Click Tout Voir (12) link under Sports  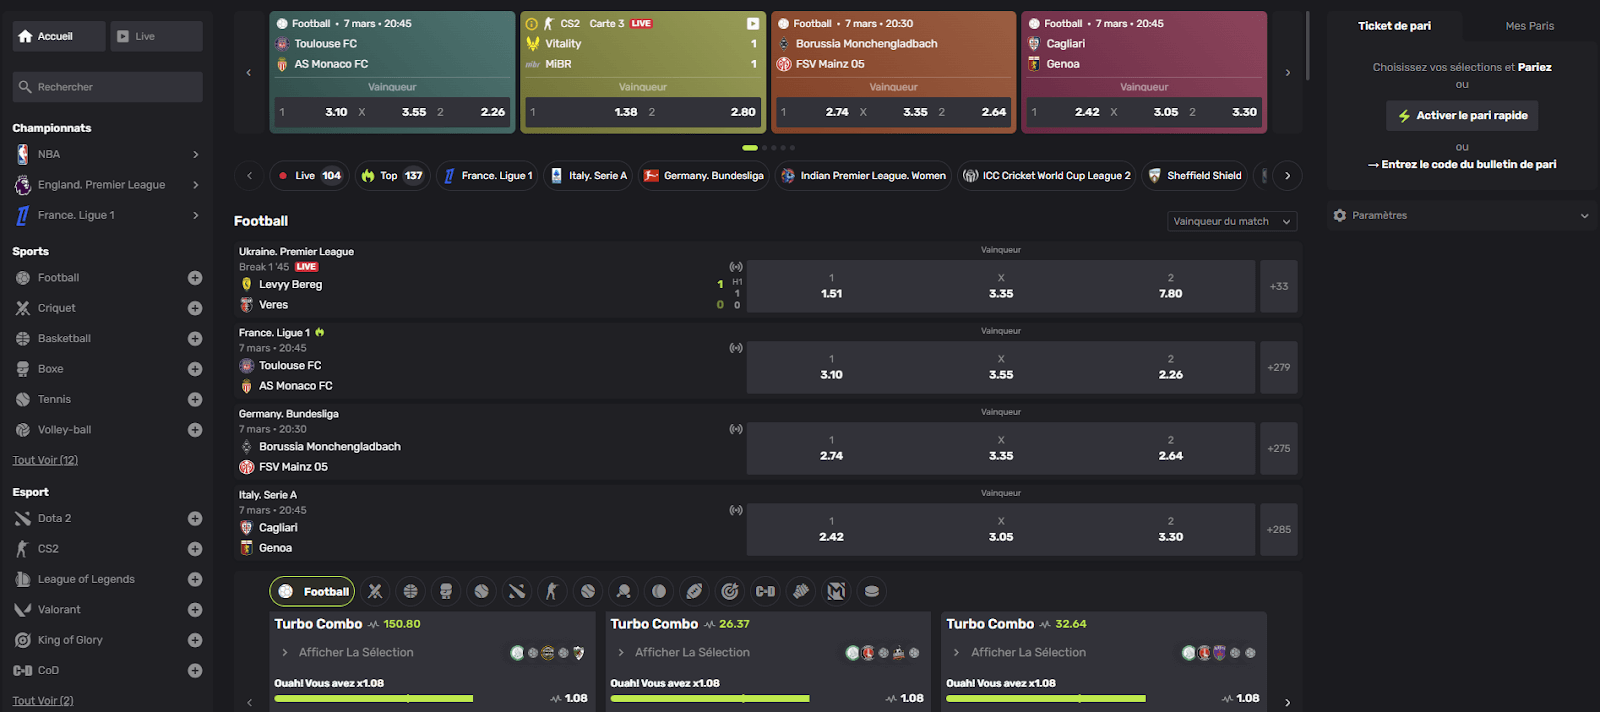pos(45,460)
